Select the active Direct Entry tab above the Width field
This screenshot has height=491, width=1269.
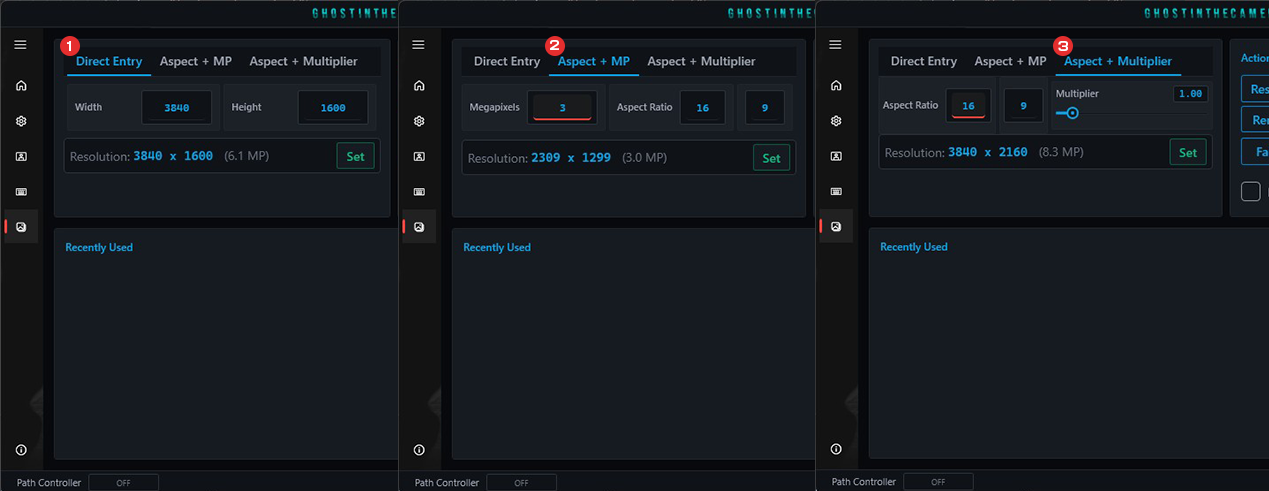click(109, 61)
